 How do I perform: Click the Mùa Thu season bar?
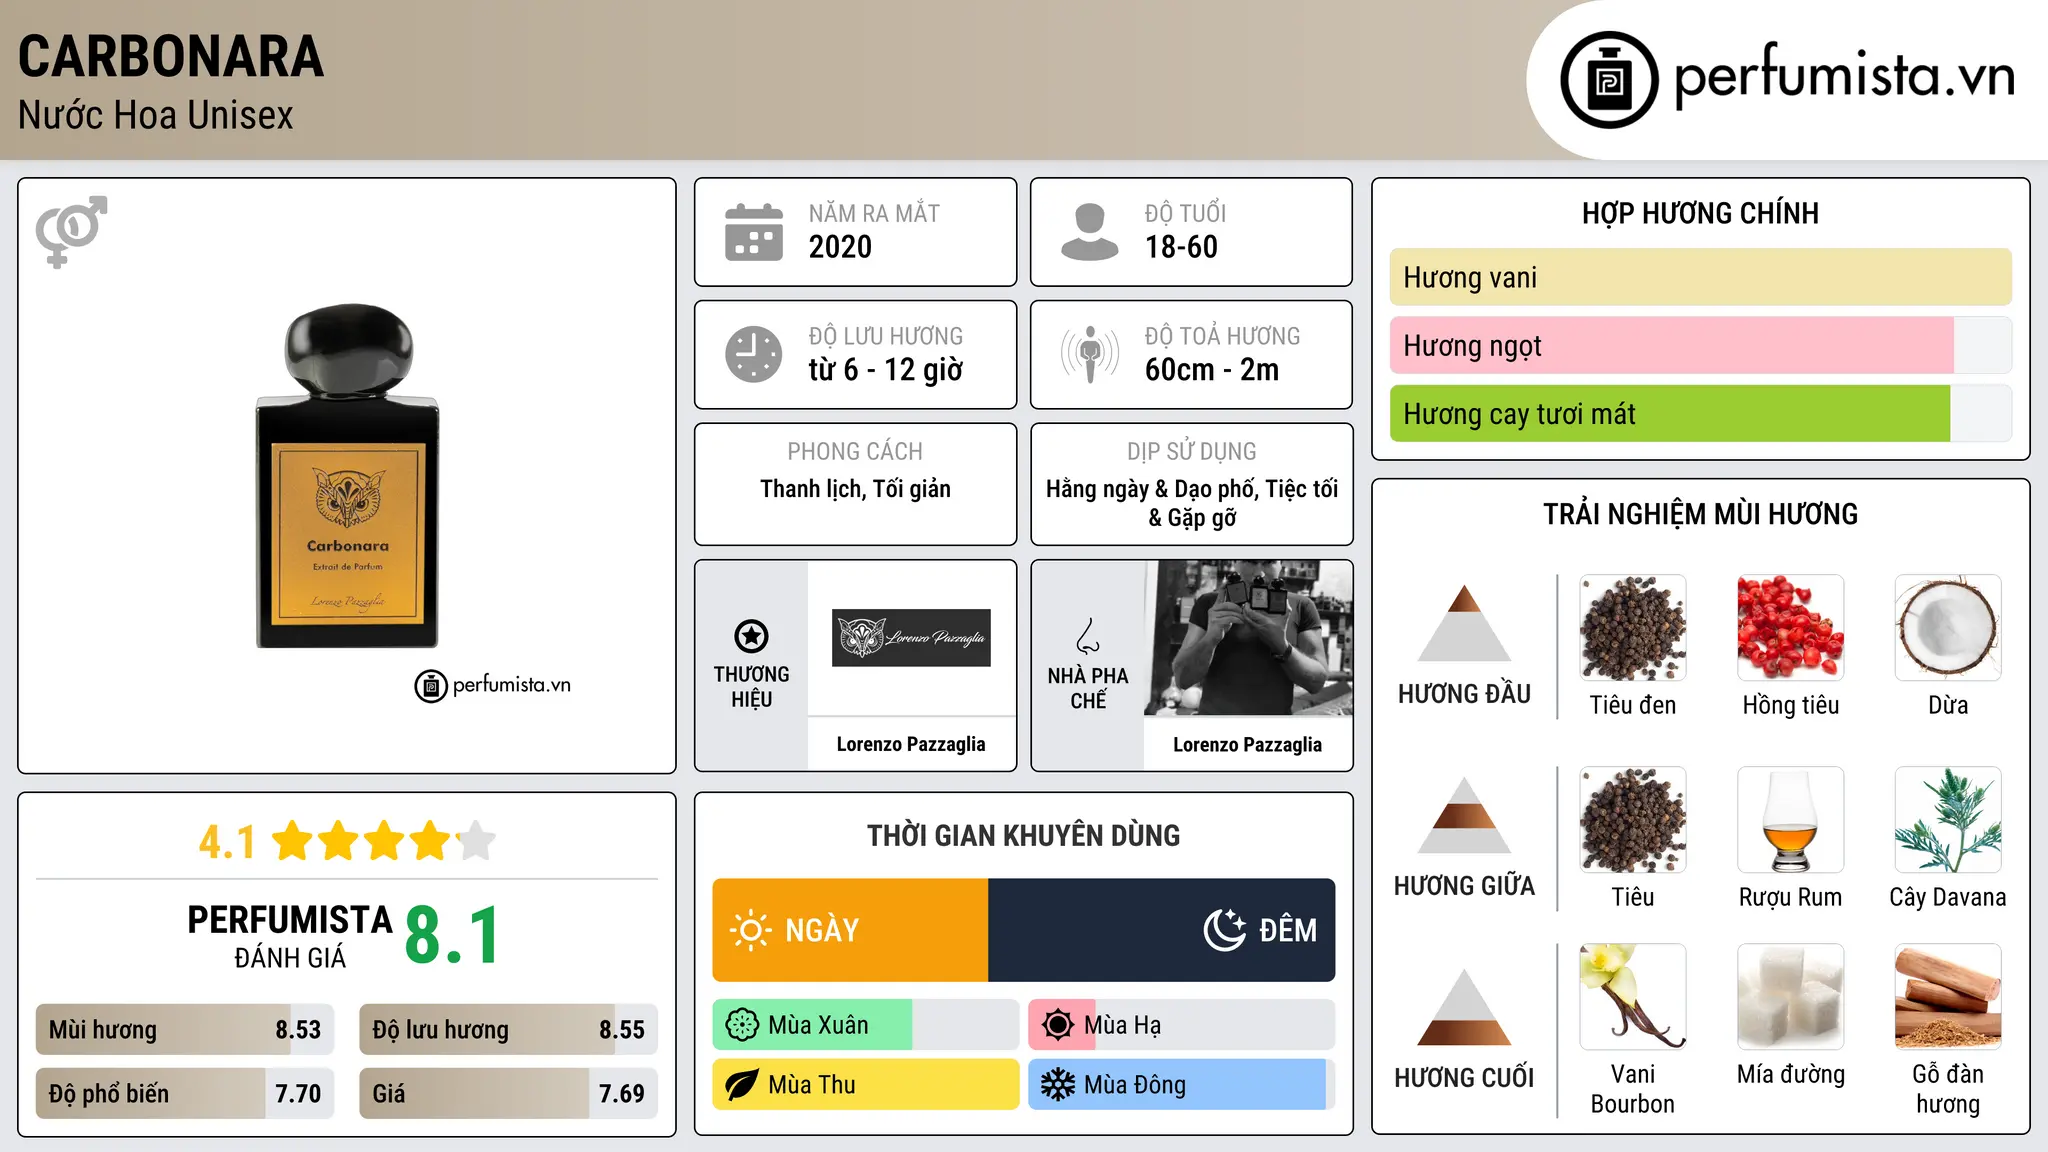866,1085
